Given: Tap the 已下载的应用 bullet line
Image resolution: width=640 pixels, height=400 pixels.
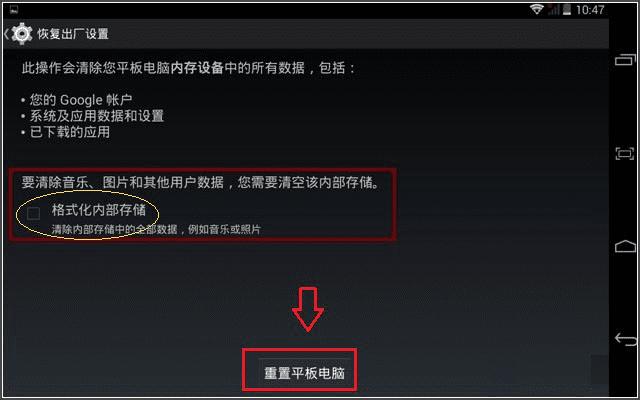Looking at the screenshot, I should (66, 132).
